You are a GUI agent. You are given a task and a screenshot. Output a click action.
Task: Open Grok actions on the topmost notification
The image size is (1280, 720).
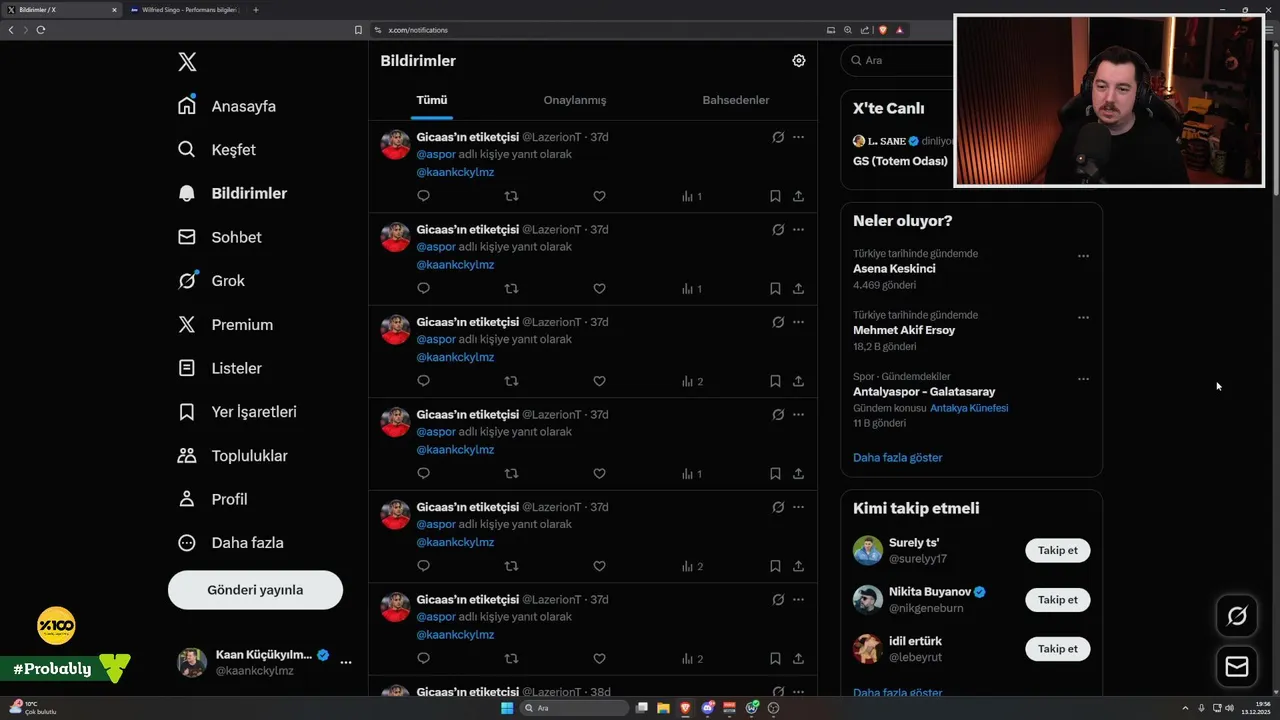(778, 137)
